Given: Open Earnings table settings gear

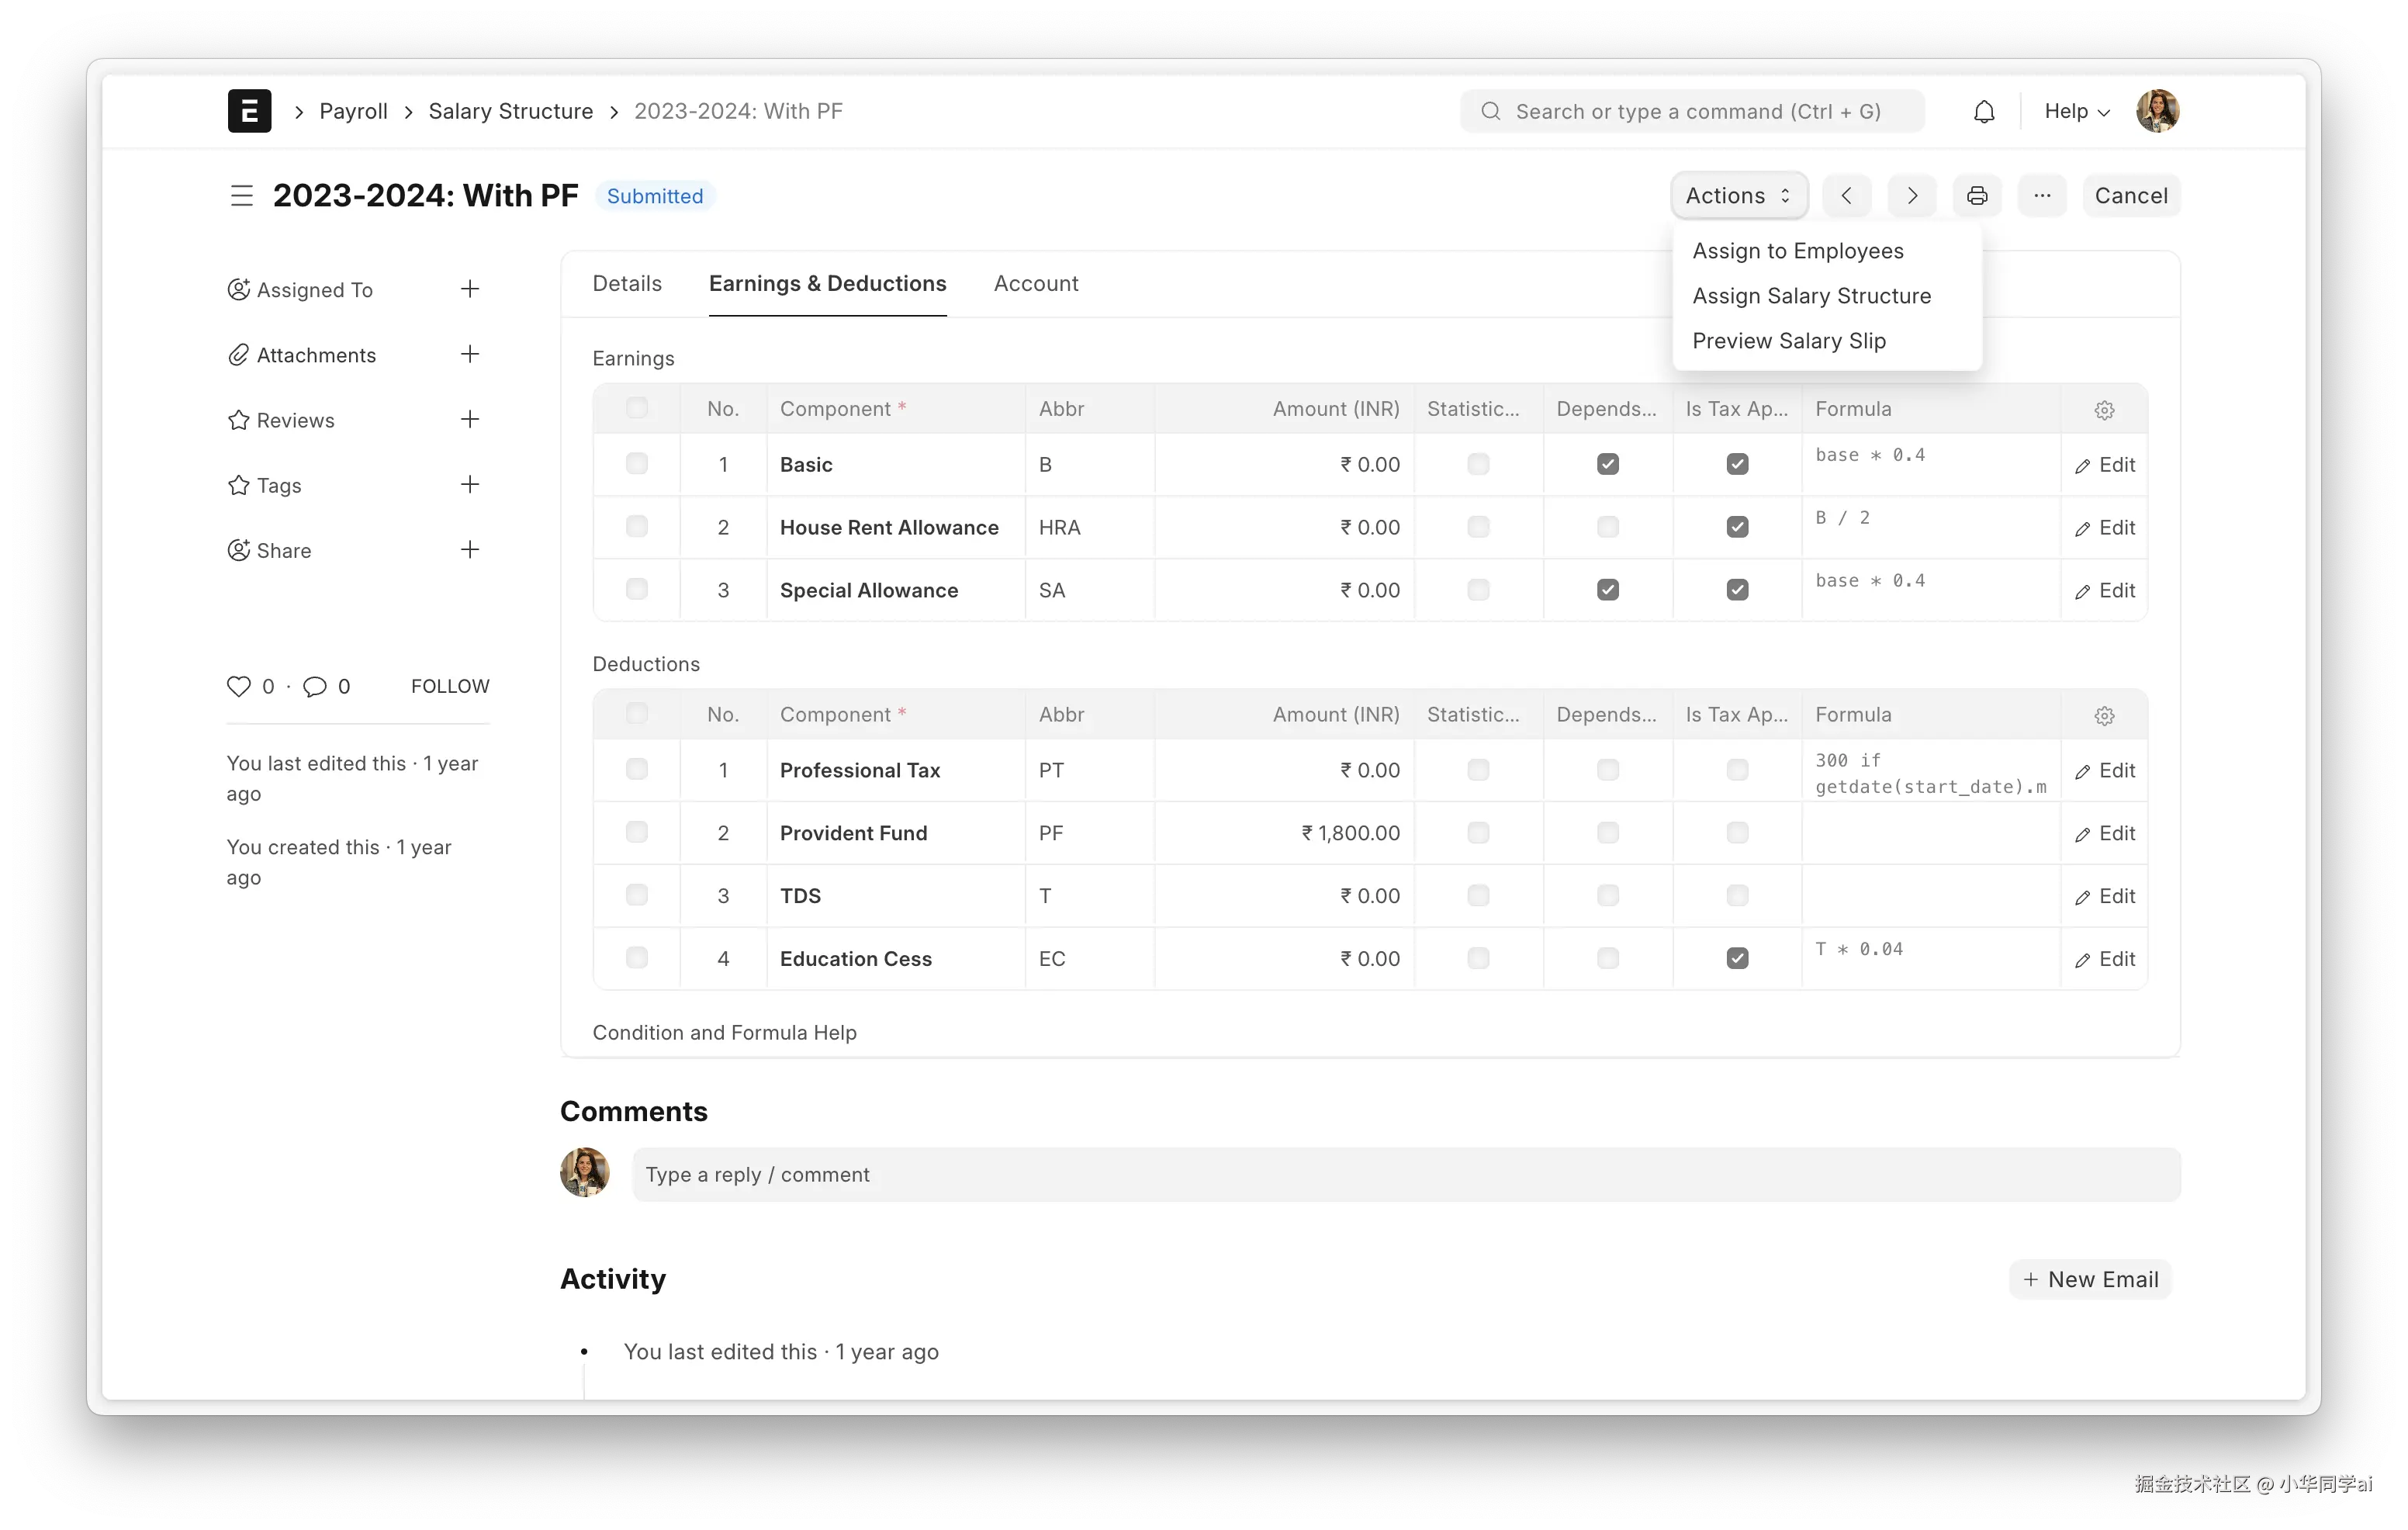Looking at the screenshot, I should tap(2104, 410).
